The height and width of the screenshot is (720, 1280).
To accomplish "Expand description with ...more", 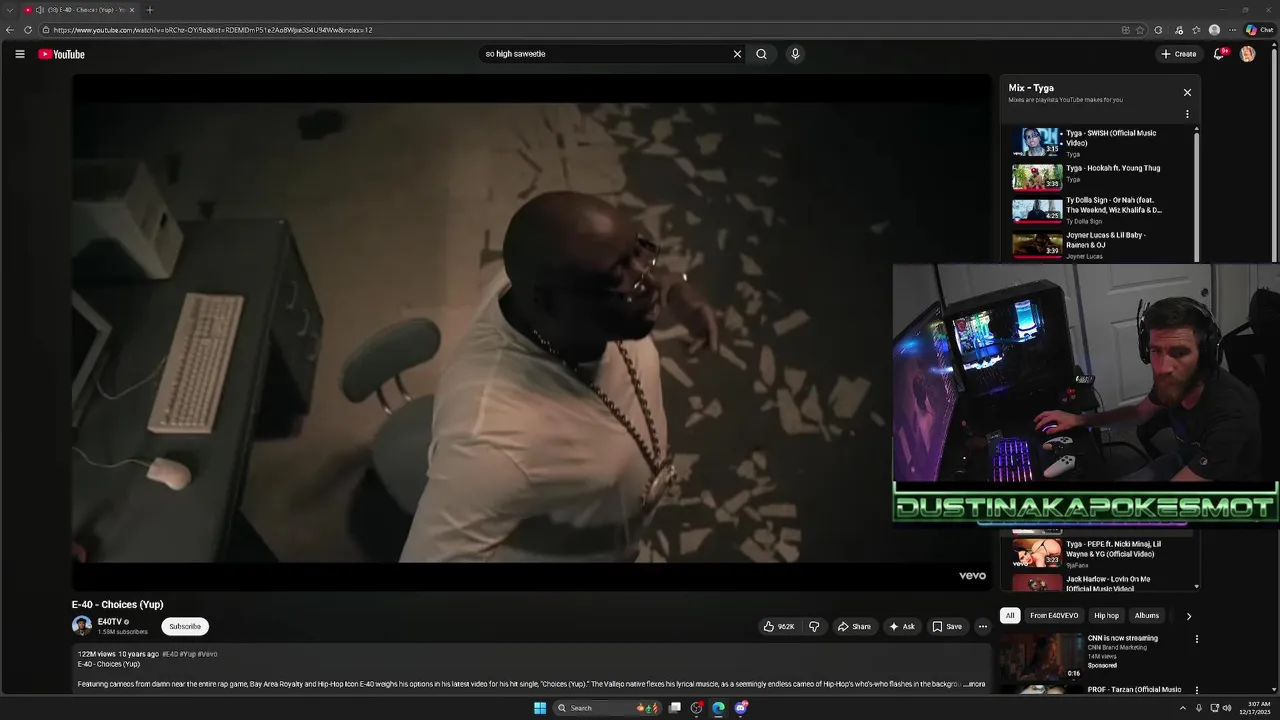I will (974, 684).
